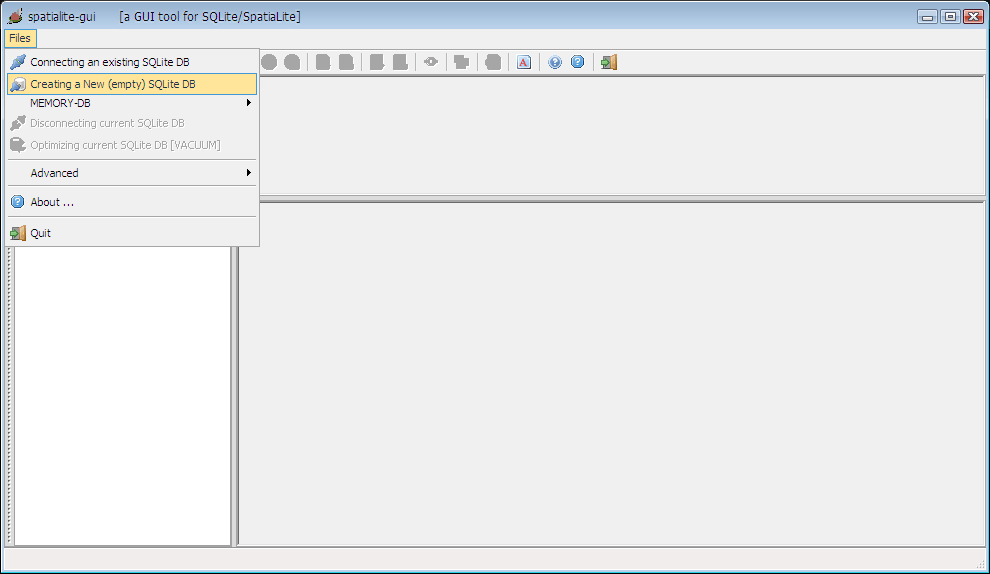Click the round blue question-mark toolbar icon

pos(554,62)
